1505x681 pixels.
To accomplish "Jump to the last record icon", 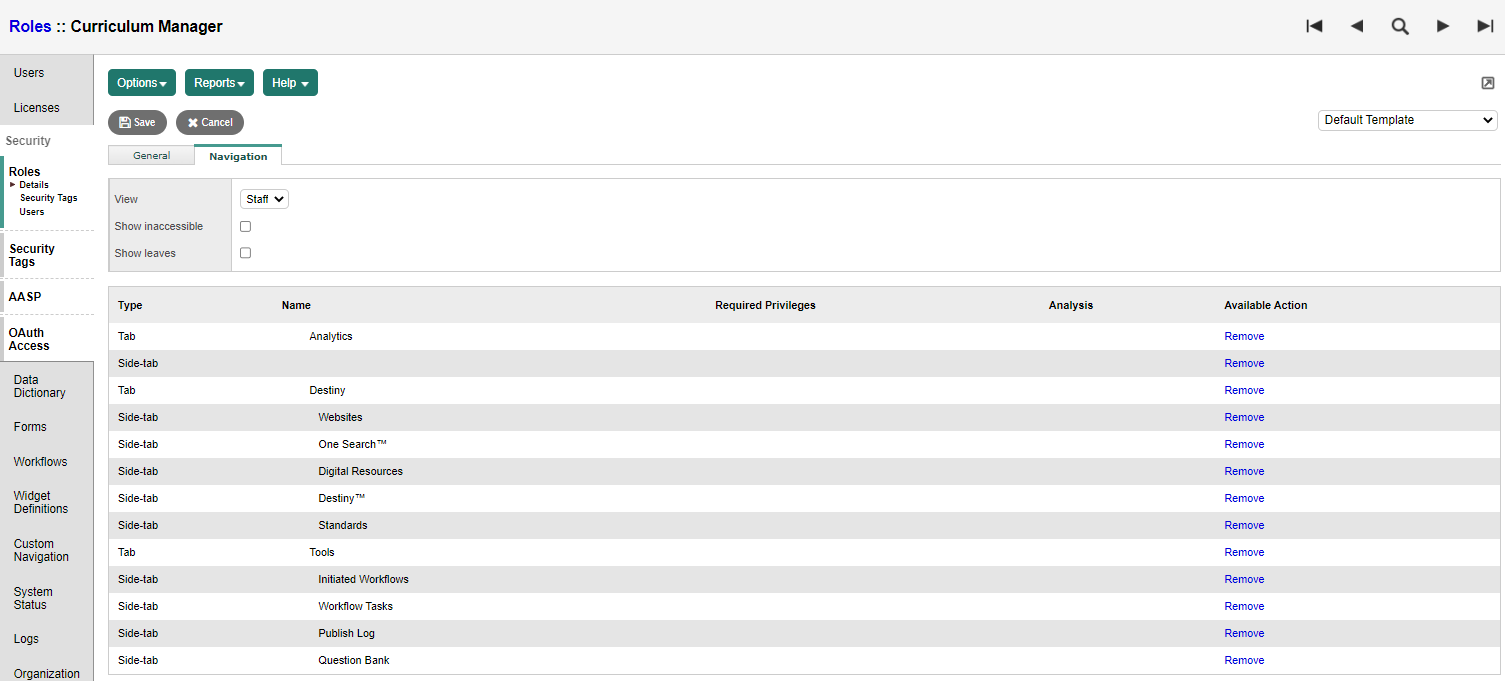I will coord(1486,26).
